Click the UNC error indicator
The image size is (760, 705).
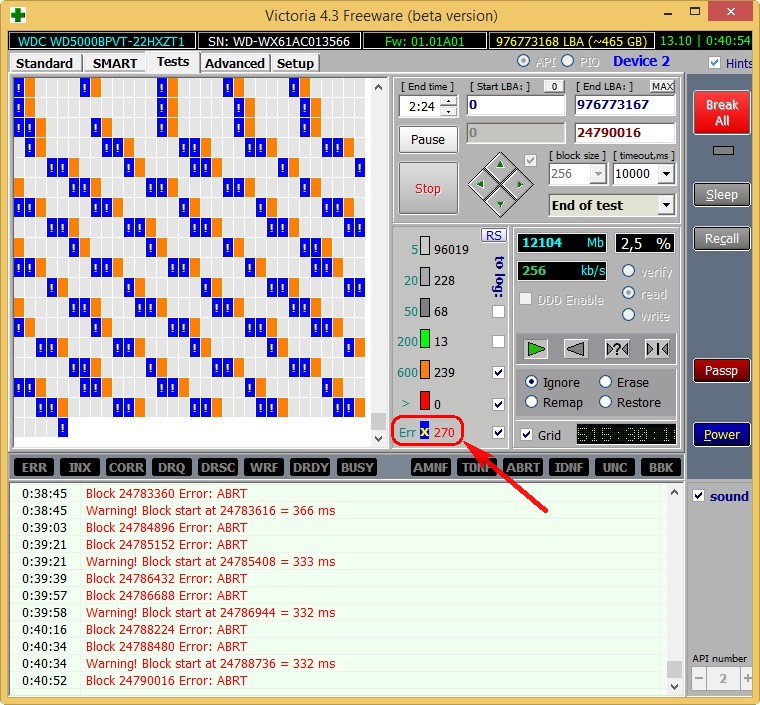pyautogui.click(x=615, y=468)
